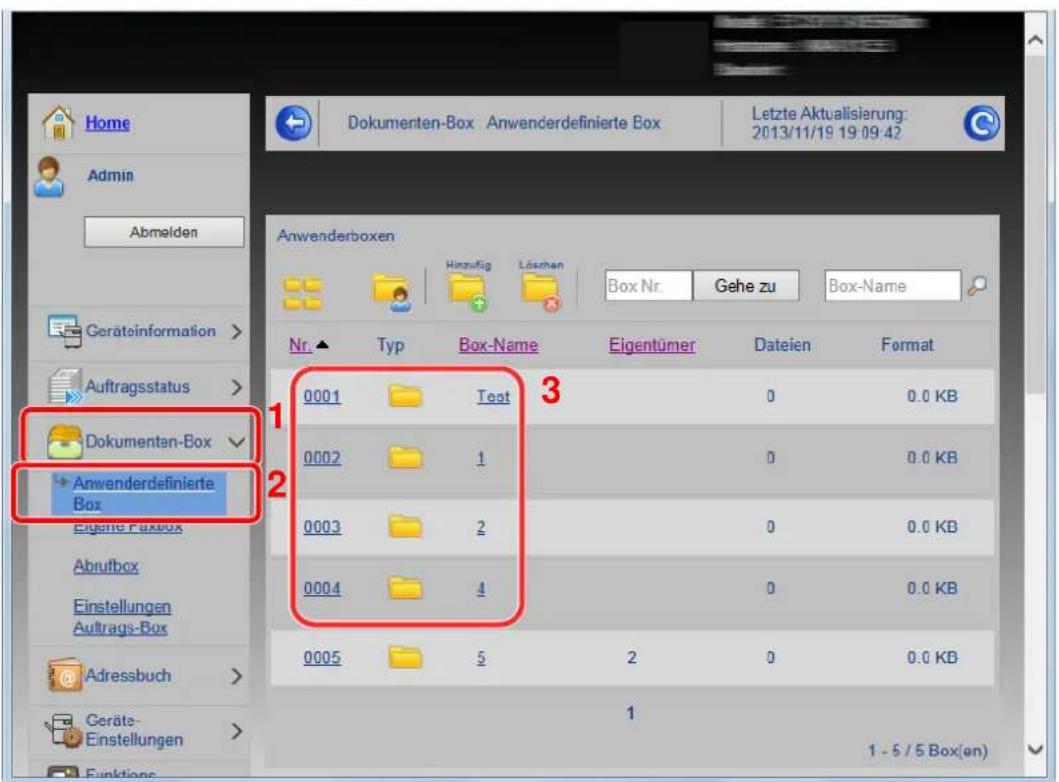Open the Abrufbox link
The width and height of the screenshot is (1059, 782).
(105, 566)
